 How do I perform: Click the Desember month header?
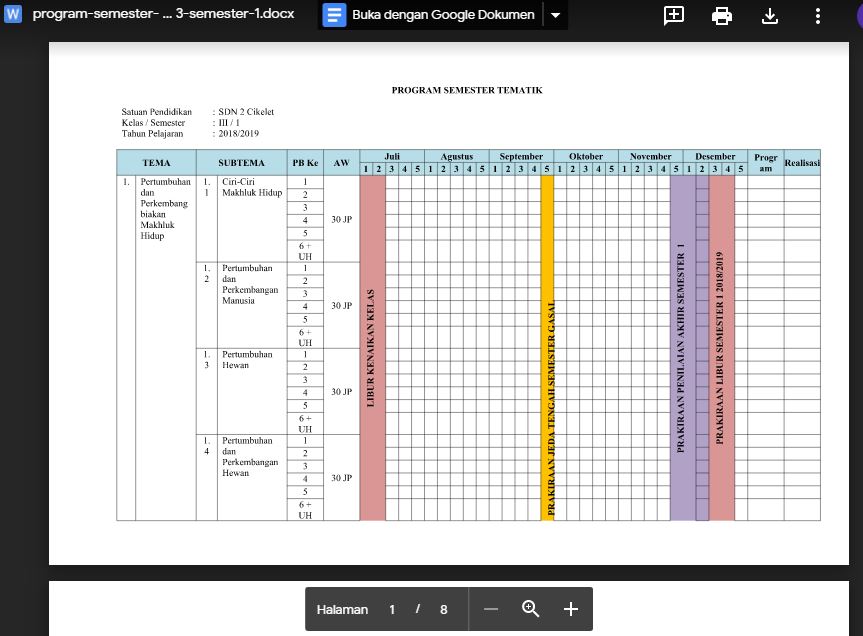(715, 156)
